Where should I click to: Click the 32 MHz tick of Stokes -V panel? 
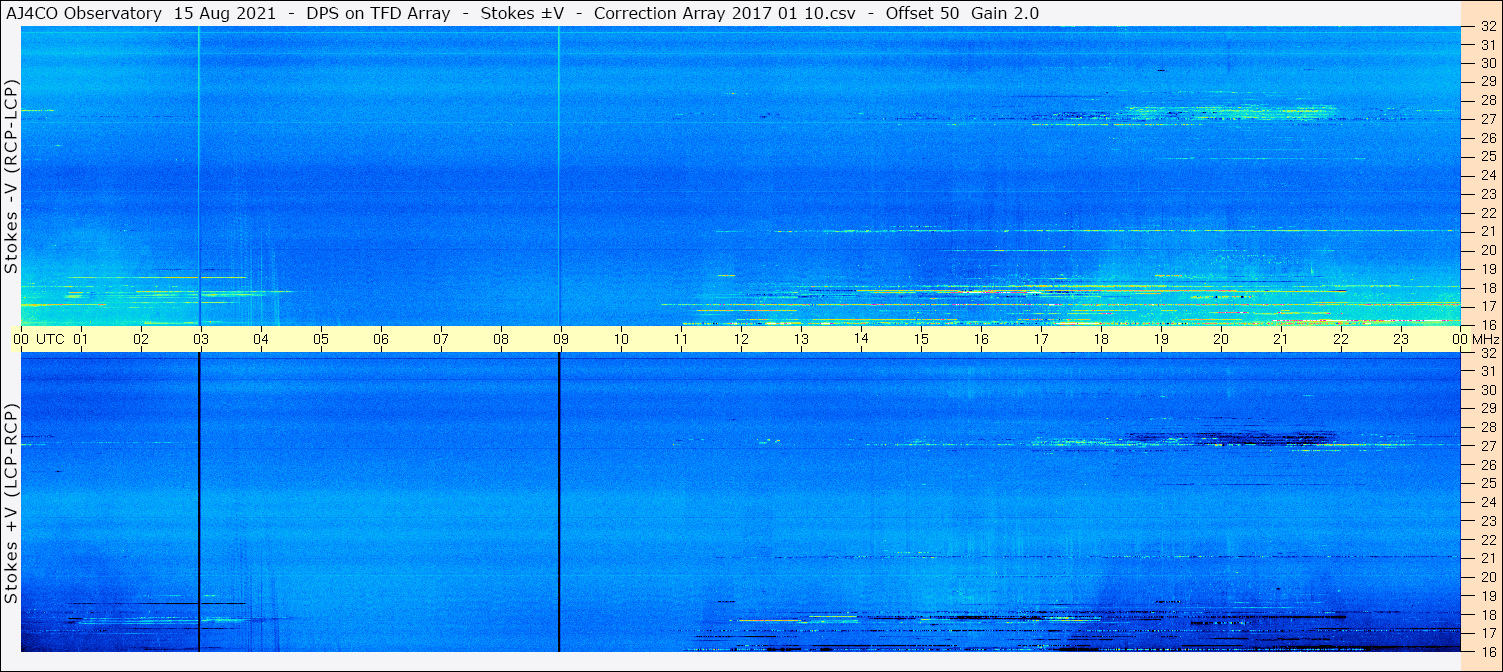(1488, 27)
